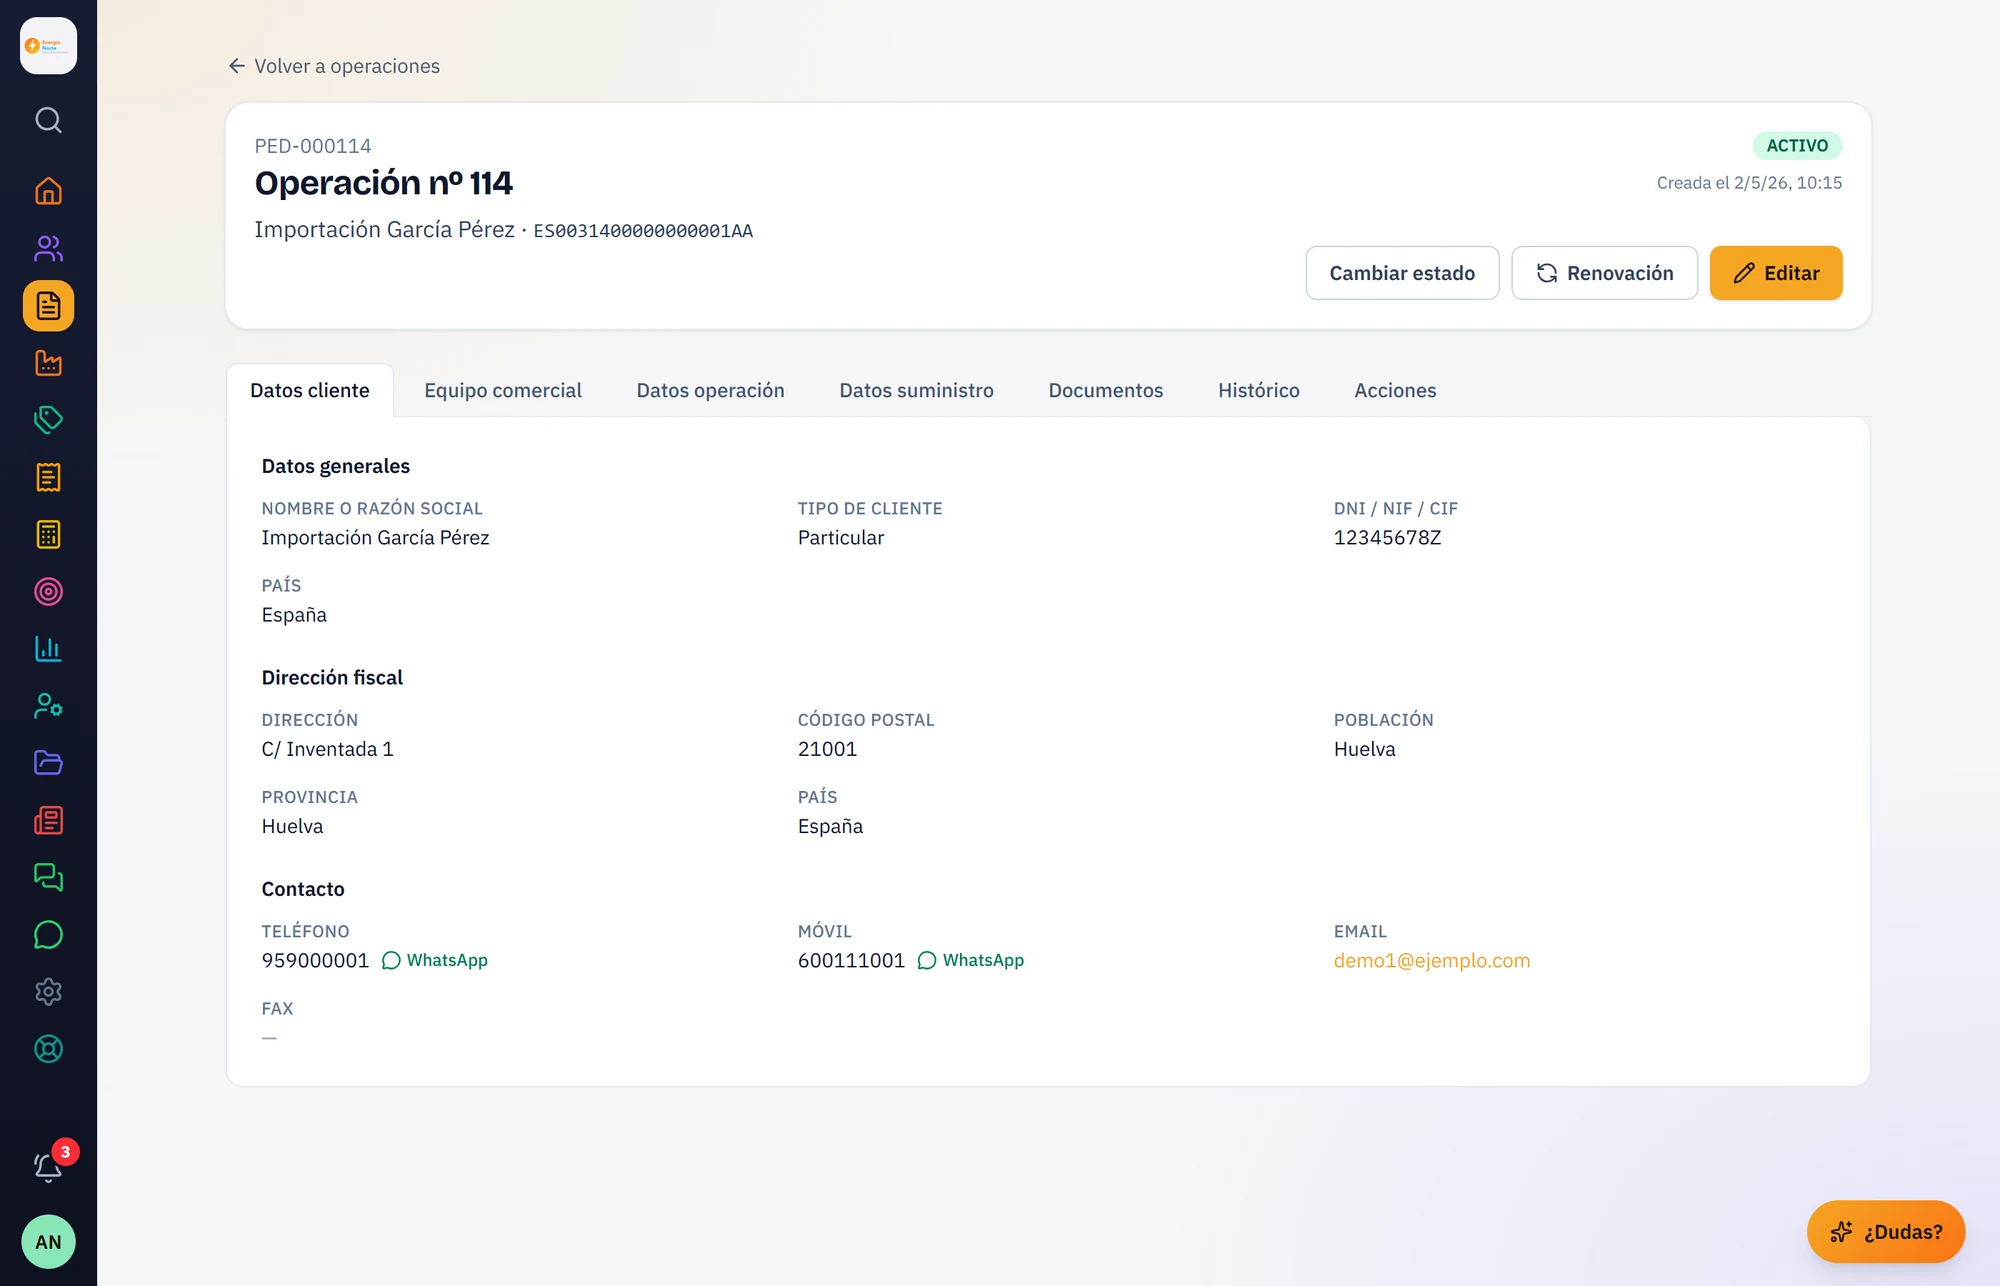This screenshot has width=2000, height=1286.
Task: Click the Renovación button
Action: (1604, 273)
